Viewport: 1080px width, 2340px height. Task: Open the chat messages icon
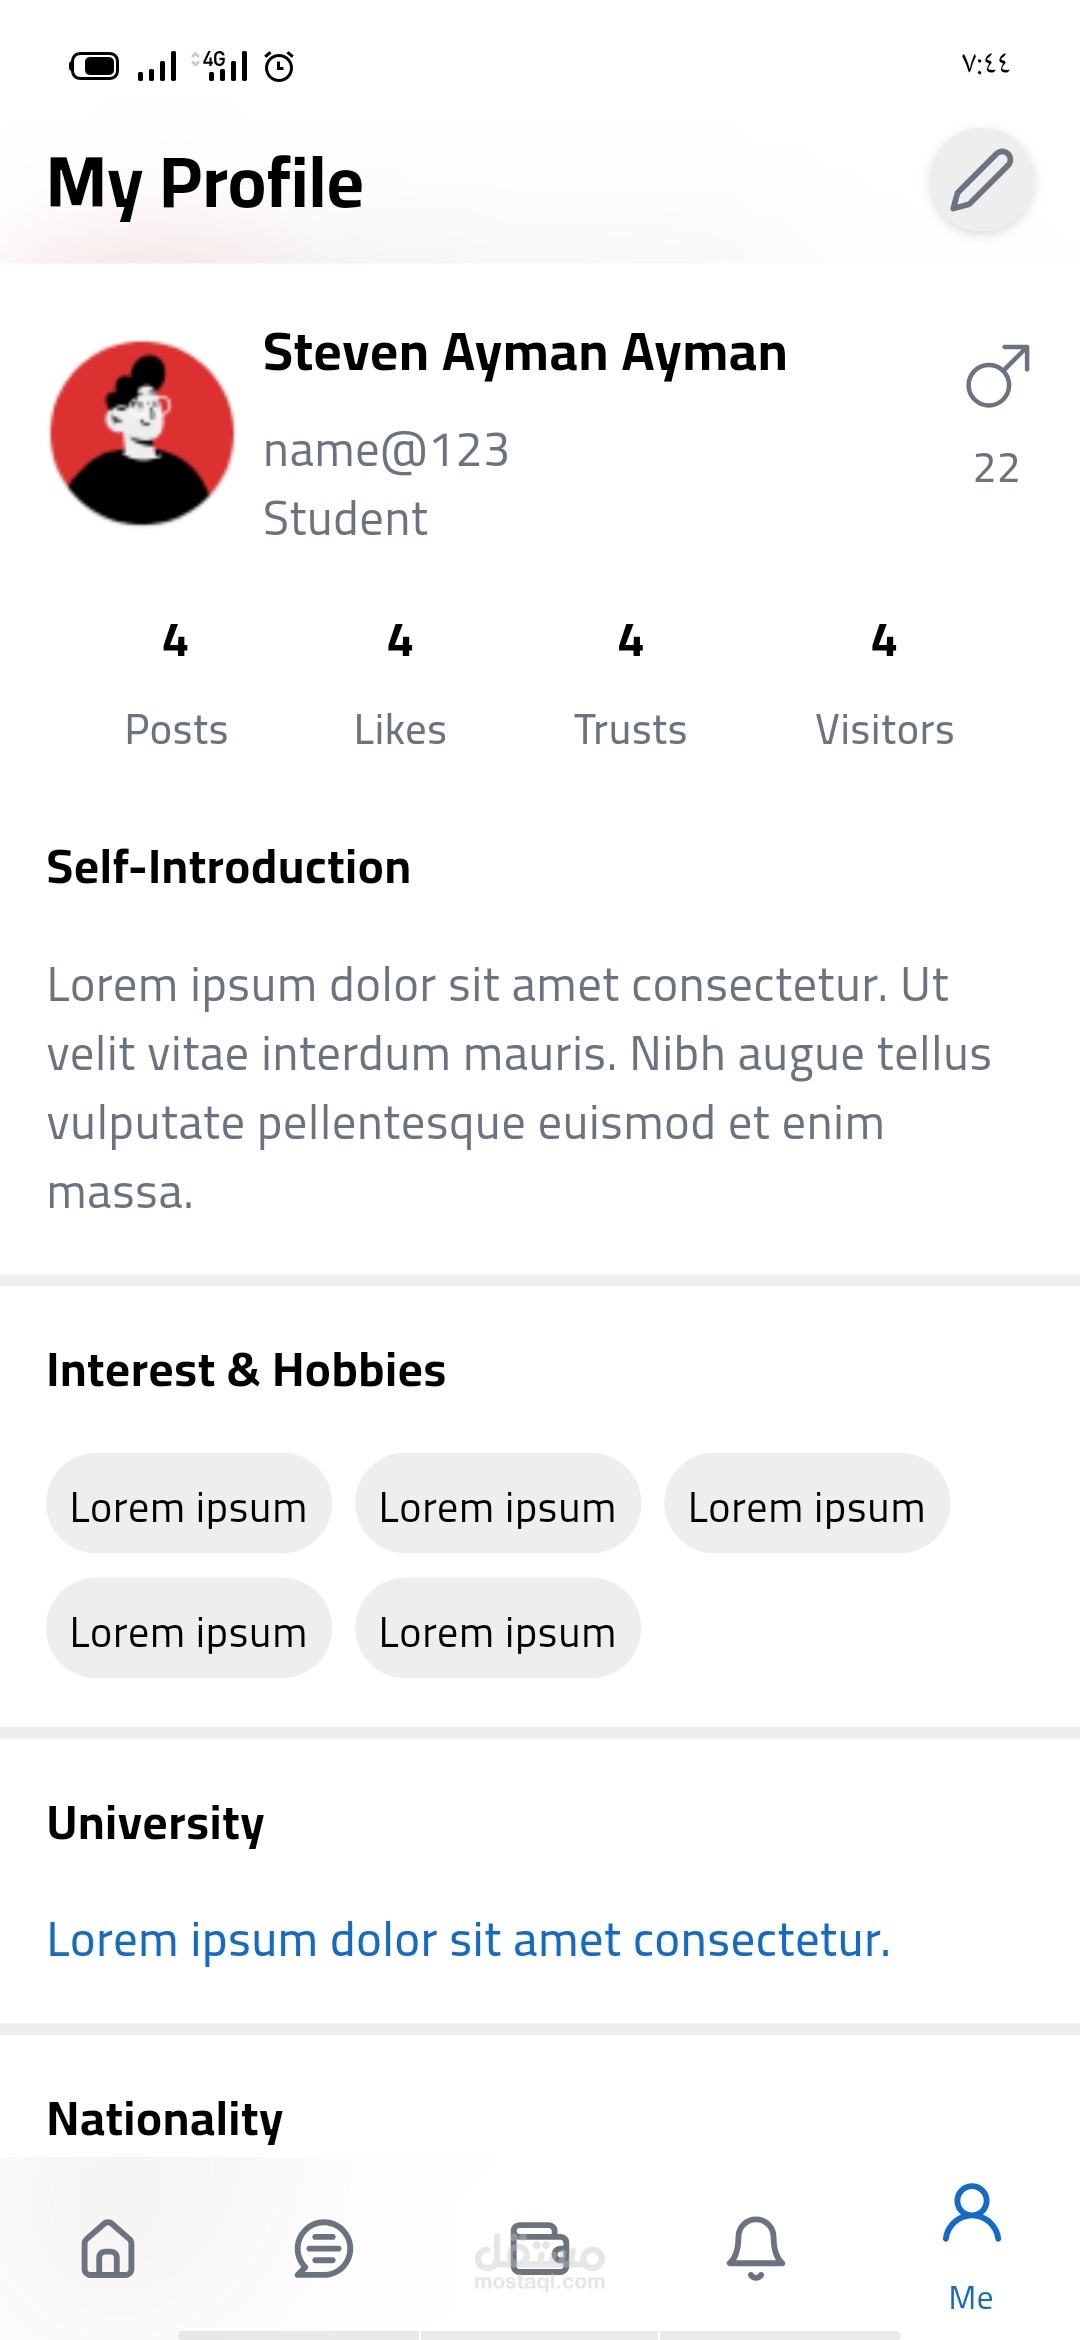point(323,2248)
